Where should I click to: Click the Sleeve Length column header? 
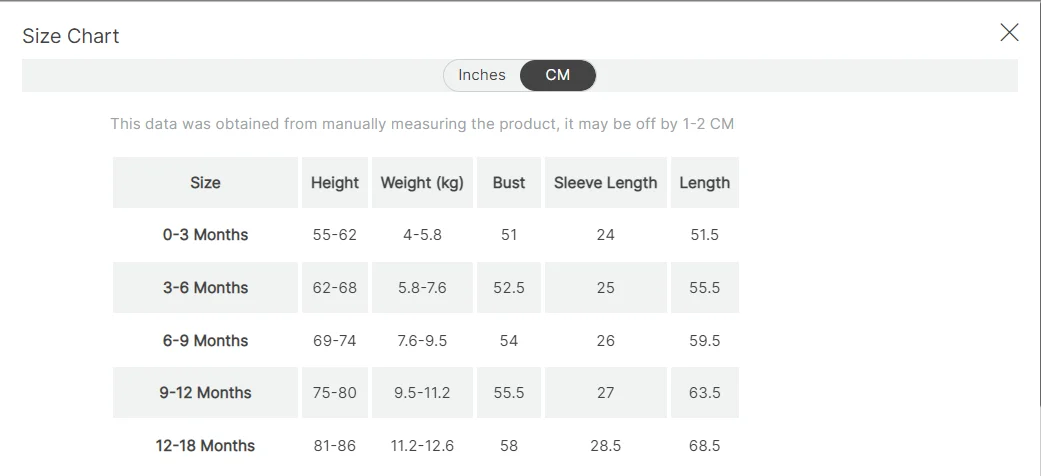coord(605,183)
